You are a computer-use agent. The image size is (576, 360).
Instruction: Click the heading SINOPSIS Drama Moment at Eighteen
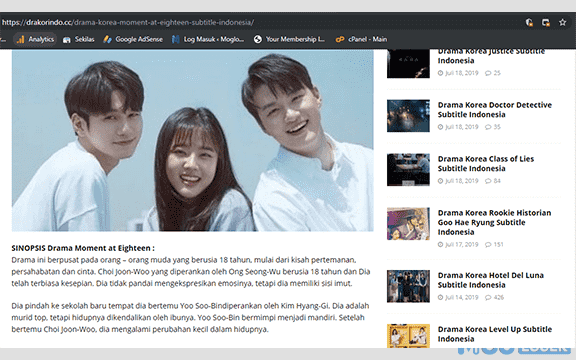pos(83,248)
